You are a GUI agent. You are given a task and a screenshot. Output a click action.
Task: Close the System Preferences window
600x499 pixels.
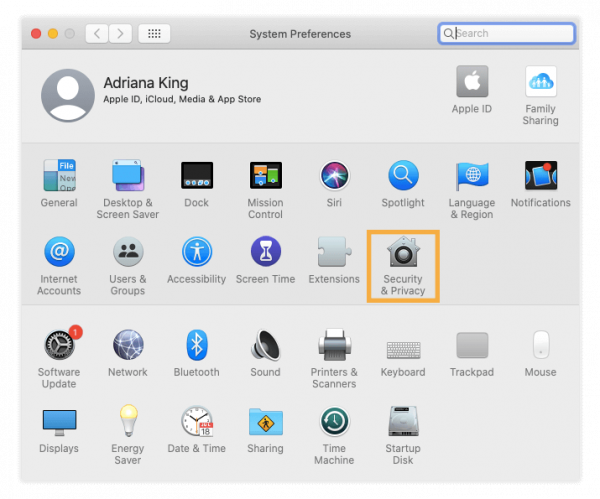[36, 34]
